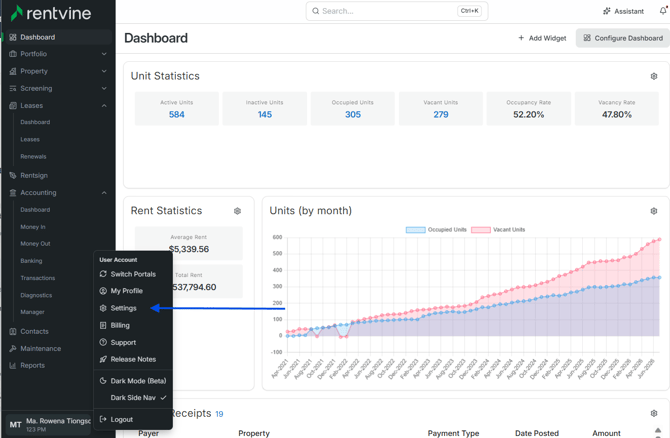This screenshot has height=438, width=670.
Task: Click the Reports chart icon
Action: click(x=13, y=365)
